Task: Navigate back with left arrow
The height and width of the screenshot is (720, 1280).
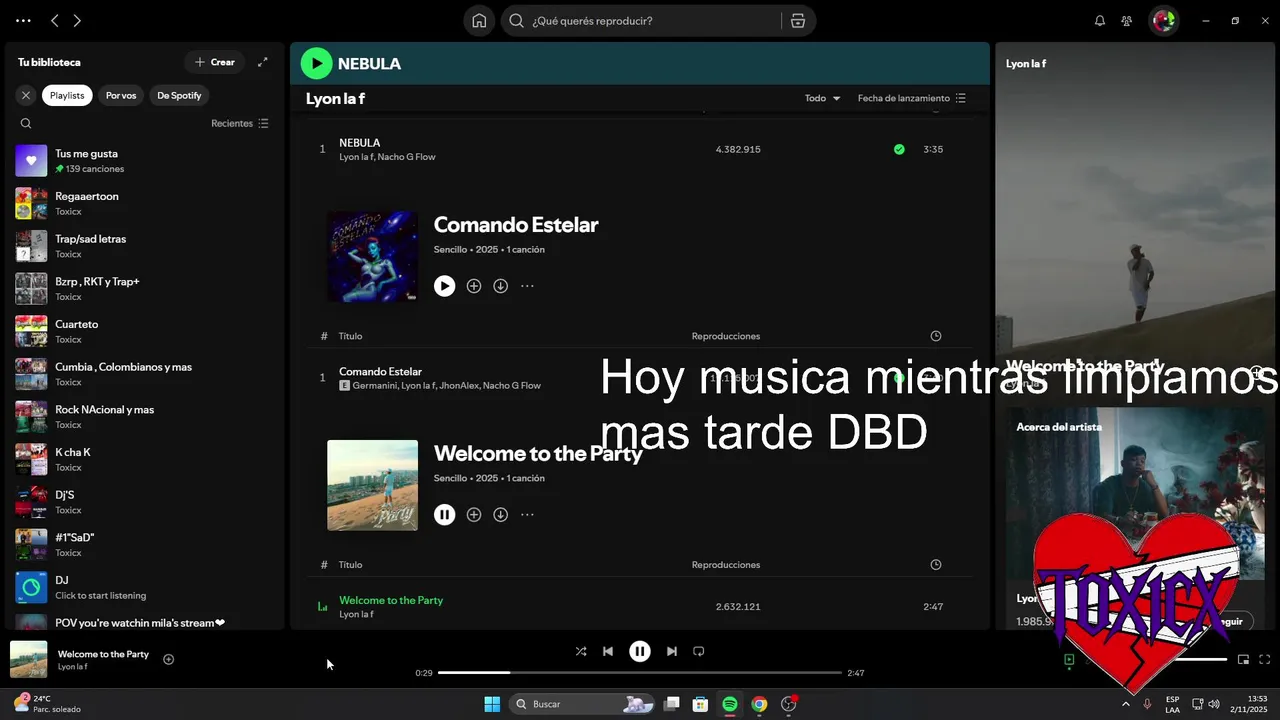Action: pyautogui.click(x=55, y=21)
